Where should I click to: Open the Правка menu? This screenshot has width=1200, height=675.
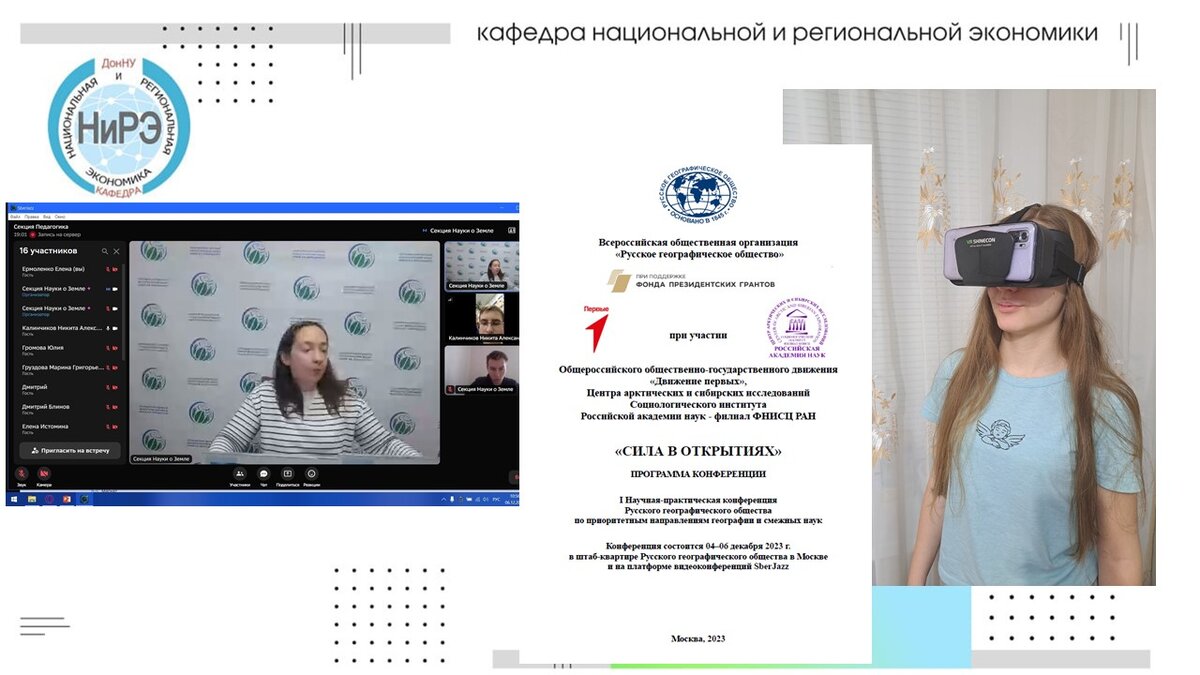(x=32, y=217)
